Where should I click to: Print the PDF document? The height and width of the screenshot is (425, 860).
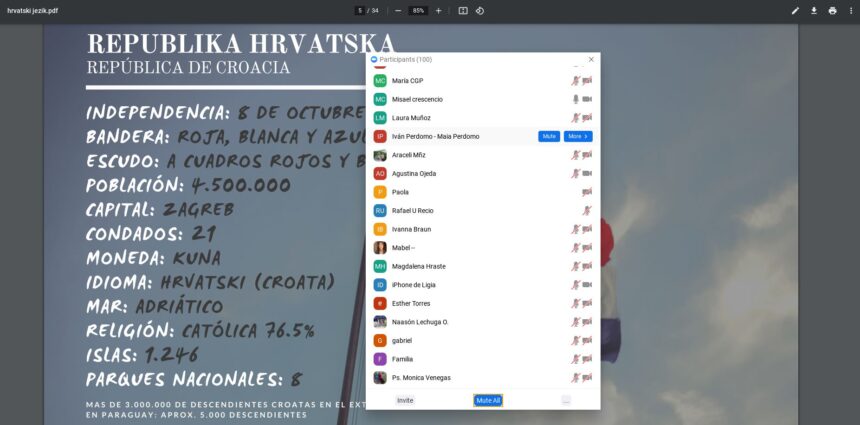(x=832, y=11)
